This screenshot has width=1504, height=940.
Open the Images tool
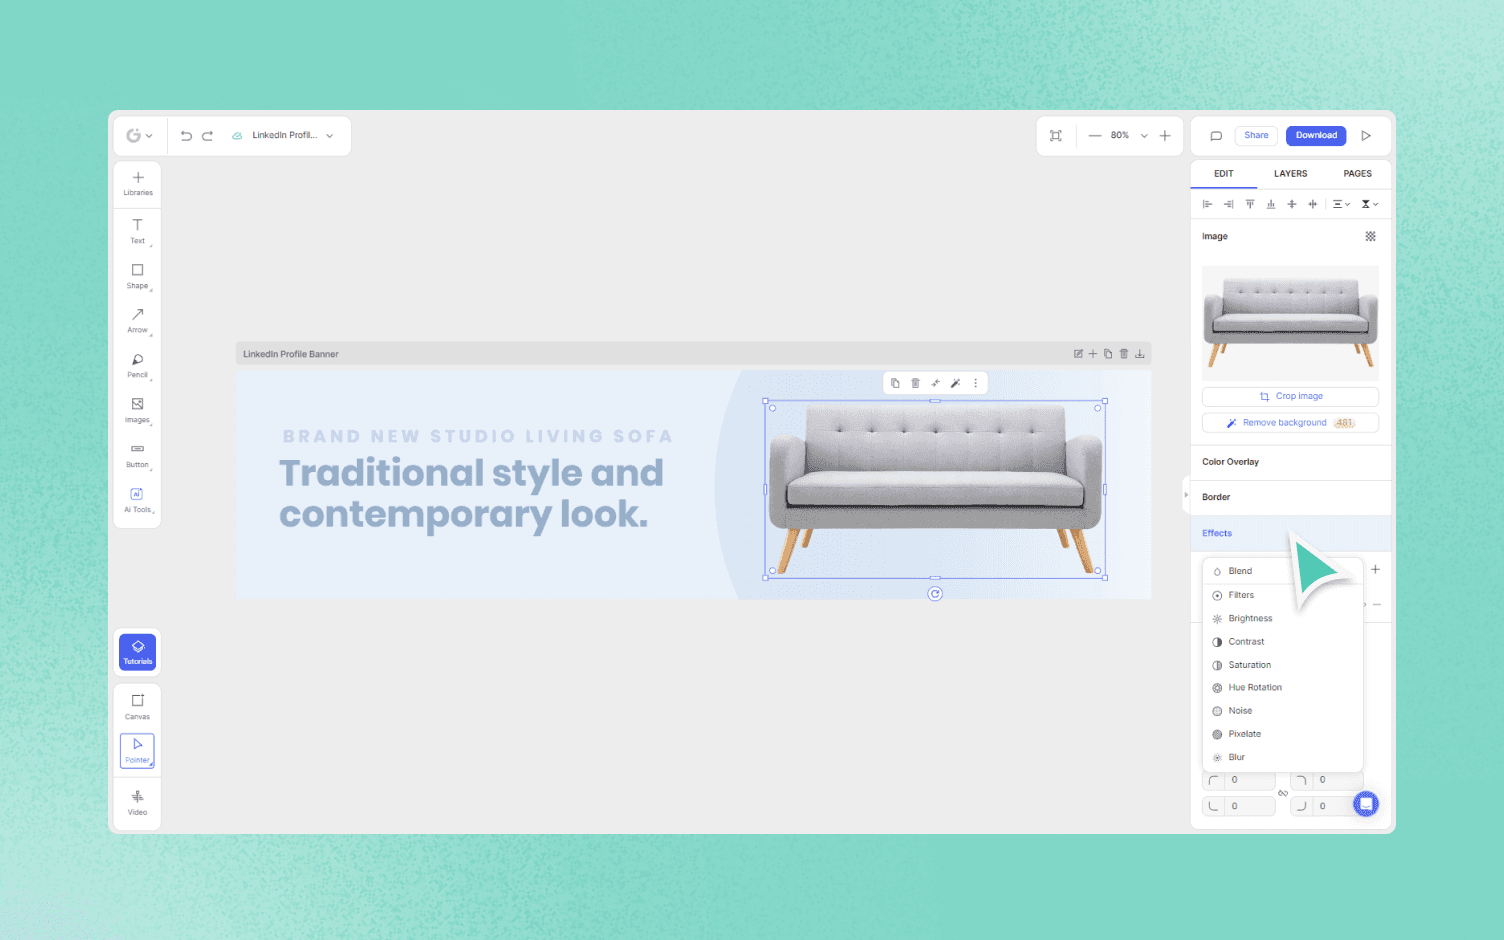click(138, 410)
